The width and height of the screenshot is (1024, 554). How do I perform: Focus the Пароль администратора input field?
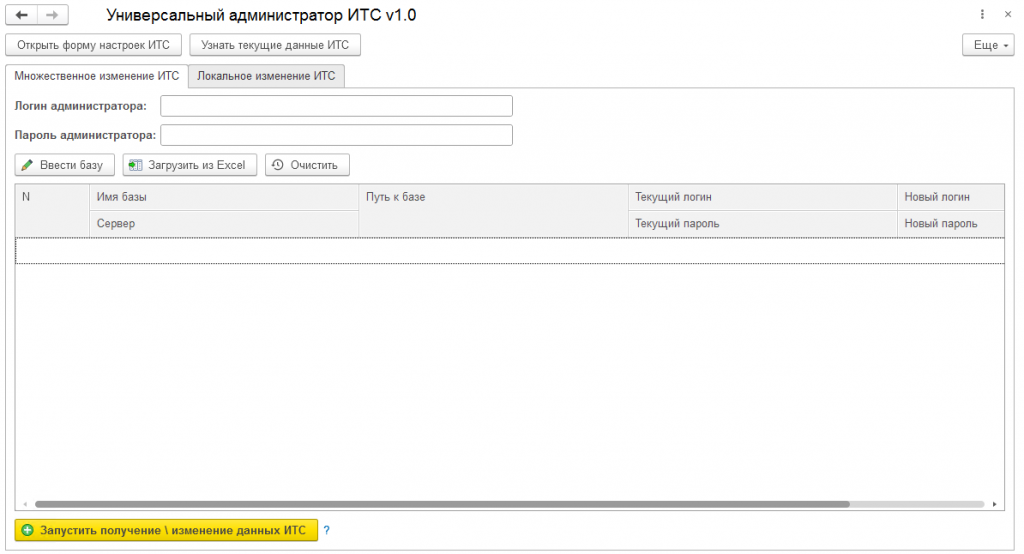336,135
